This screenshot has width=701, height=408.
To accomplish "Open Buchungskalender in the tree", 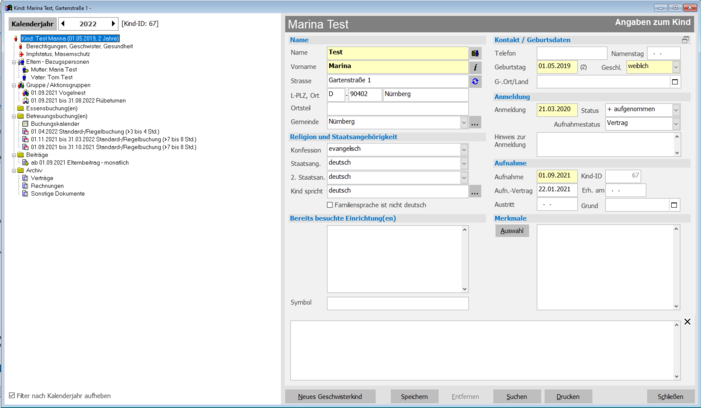I will pos(57,123).
